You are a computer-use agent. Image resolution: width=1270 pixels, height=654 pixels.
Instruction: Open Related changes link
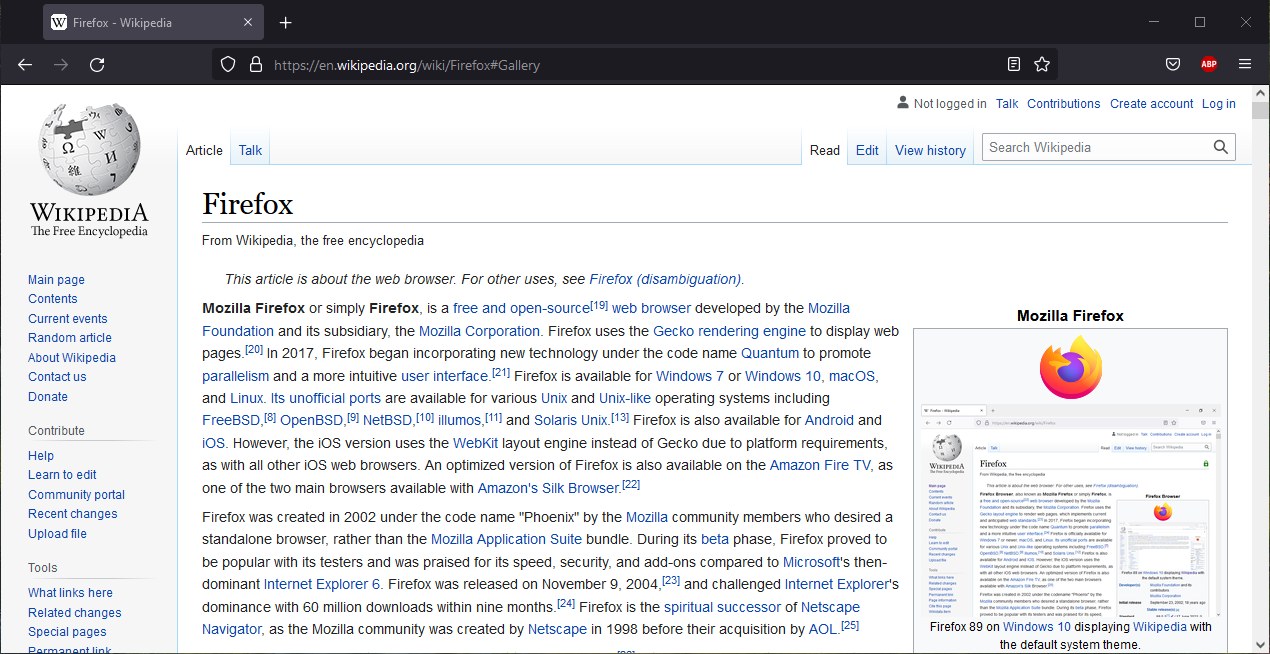coord(74,613)
